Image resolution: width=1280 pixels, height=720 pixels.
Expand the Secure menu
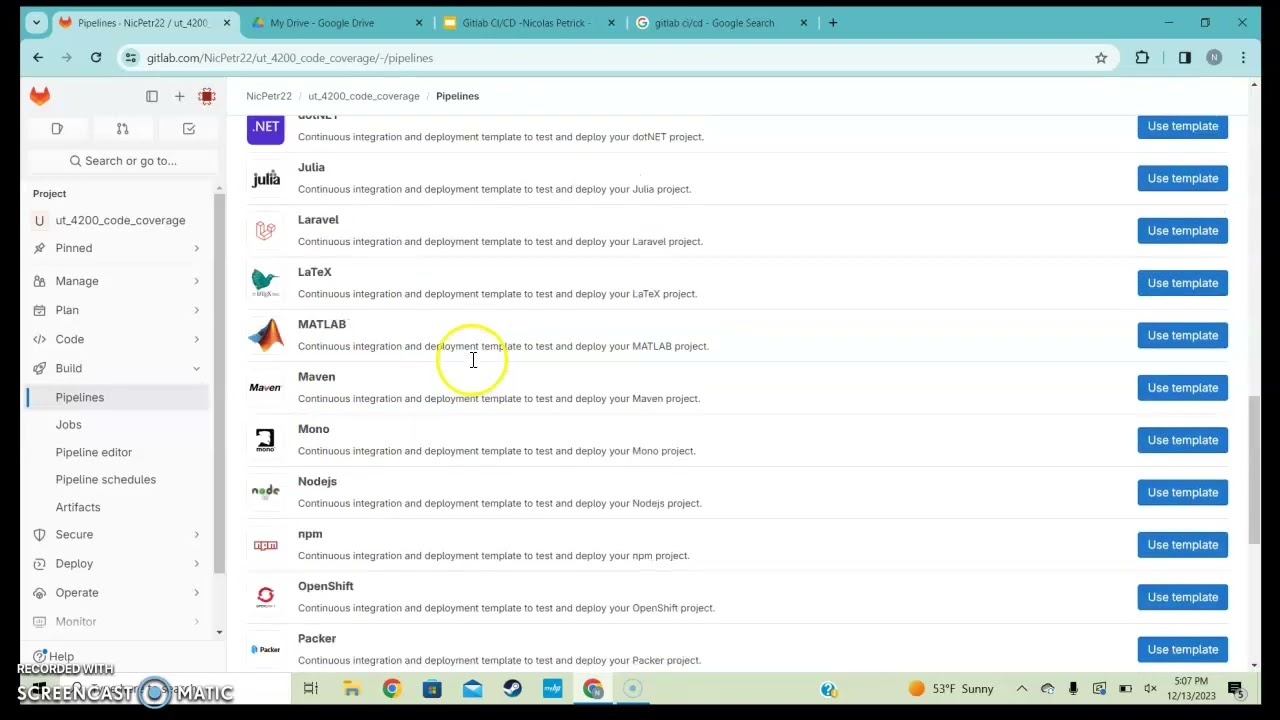[x=118, y=534]
